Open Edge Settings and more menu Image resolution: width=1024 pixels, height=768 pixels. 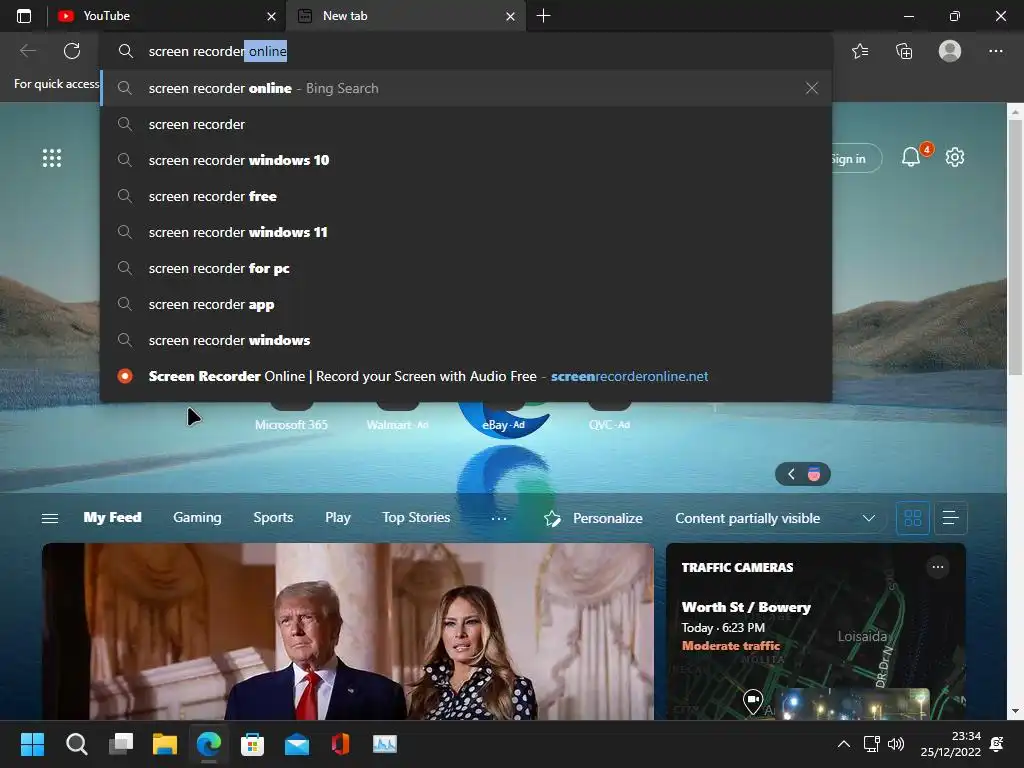[995, 51]
